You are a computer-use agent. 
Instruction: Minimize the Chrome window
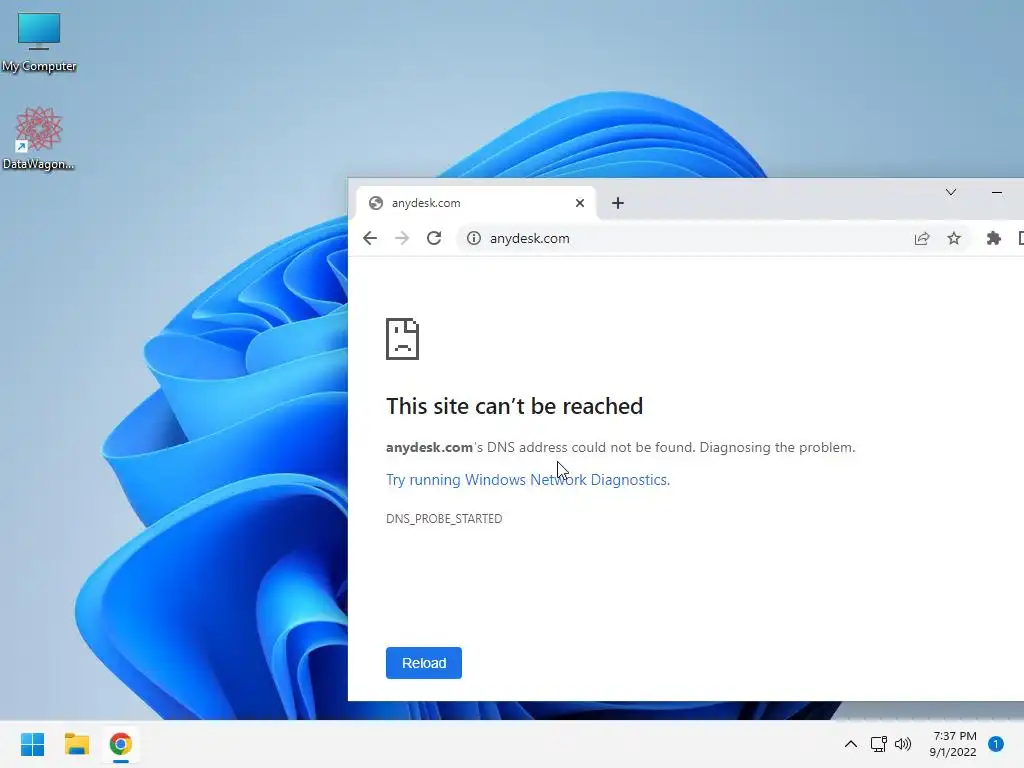[x=997, y=192]
